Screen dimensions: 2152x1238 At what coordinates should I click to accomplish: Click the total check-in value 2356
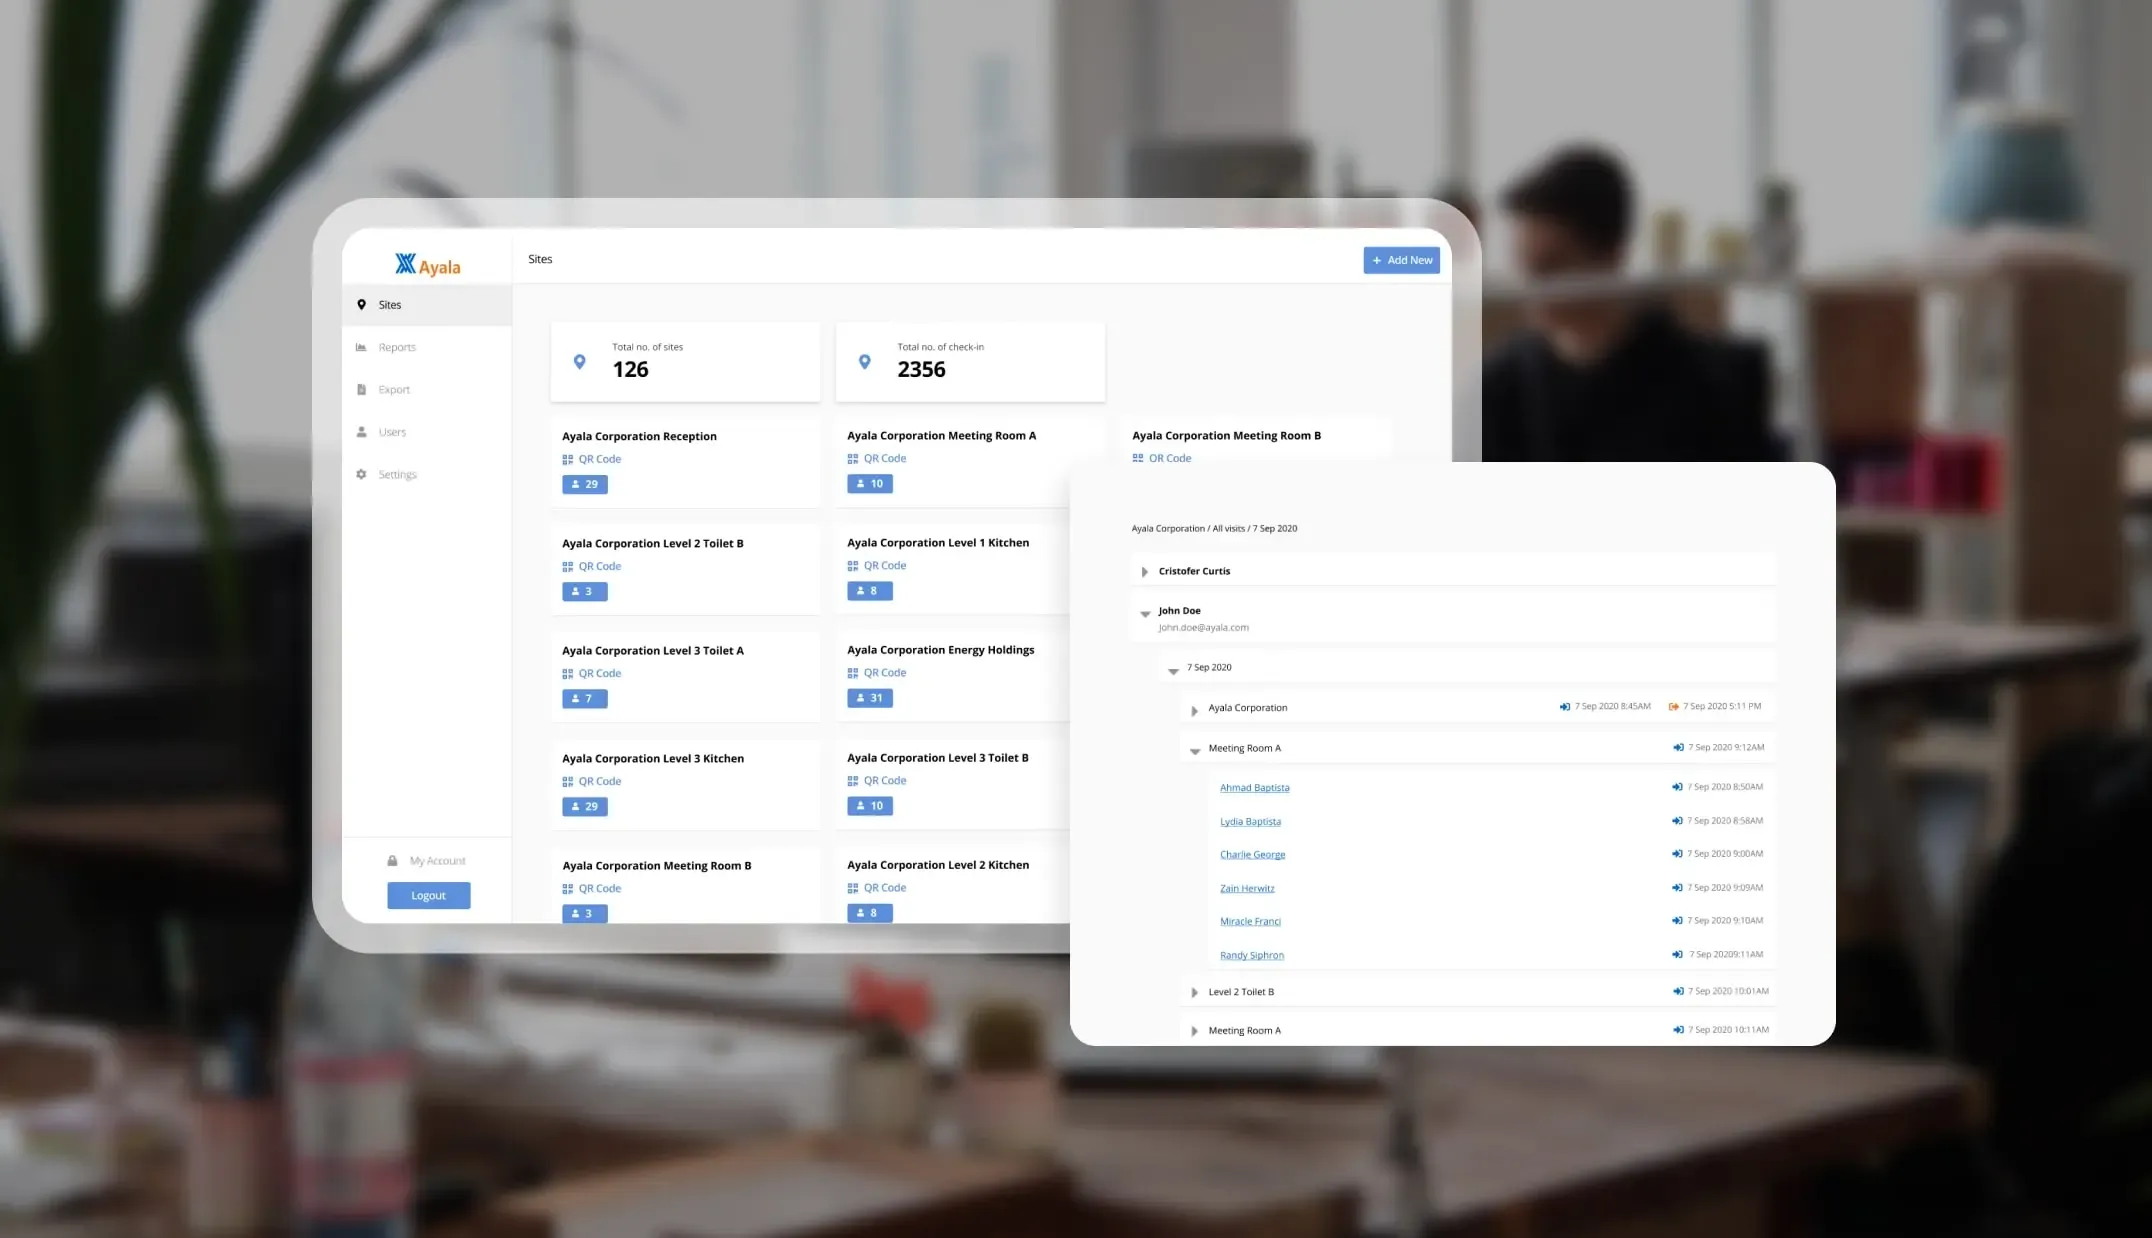pos(921,370)
